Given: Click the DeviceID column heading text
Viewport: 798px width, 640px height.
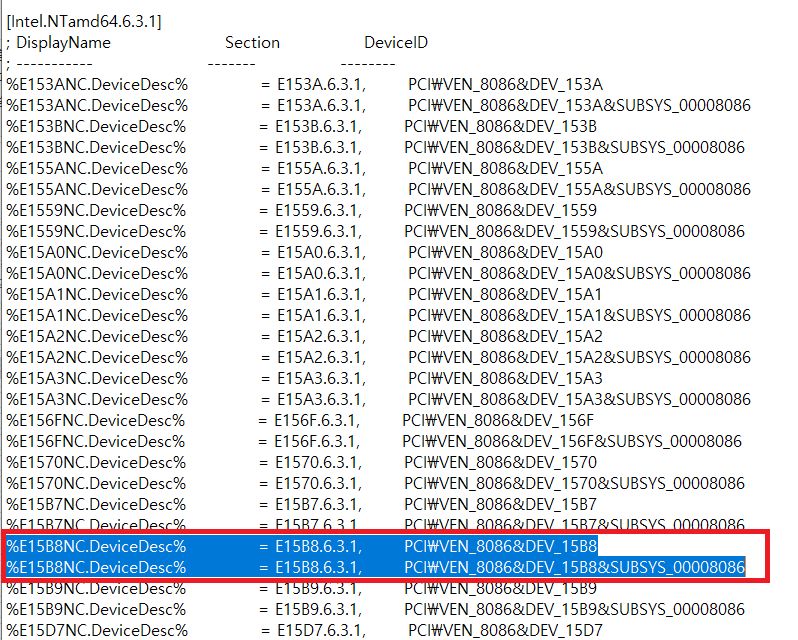Looking at the screenshot, I should tap(396, 42).
